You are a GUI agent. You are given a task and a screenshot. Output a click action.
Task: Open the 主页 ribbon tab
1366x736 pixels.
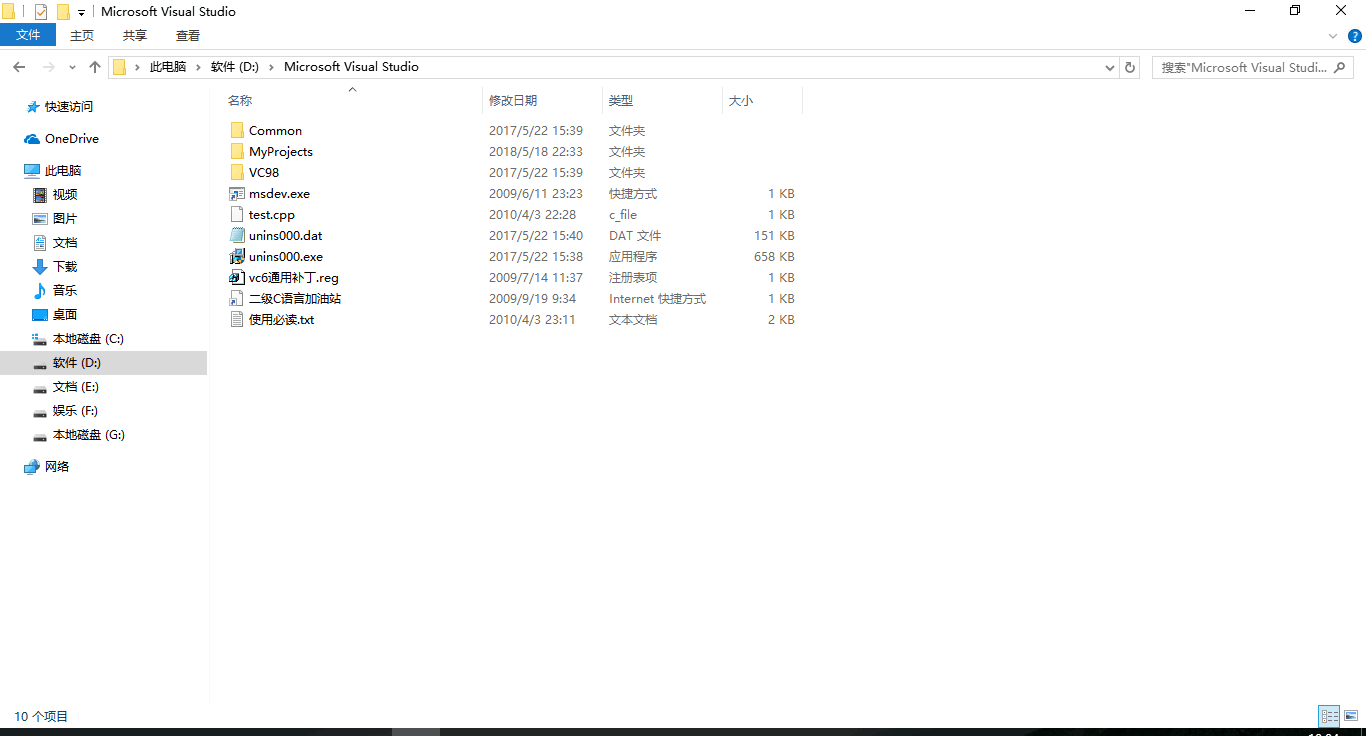tap(82, 35)
